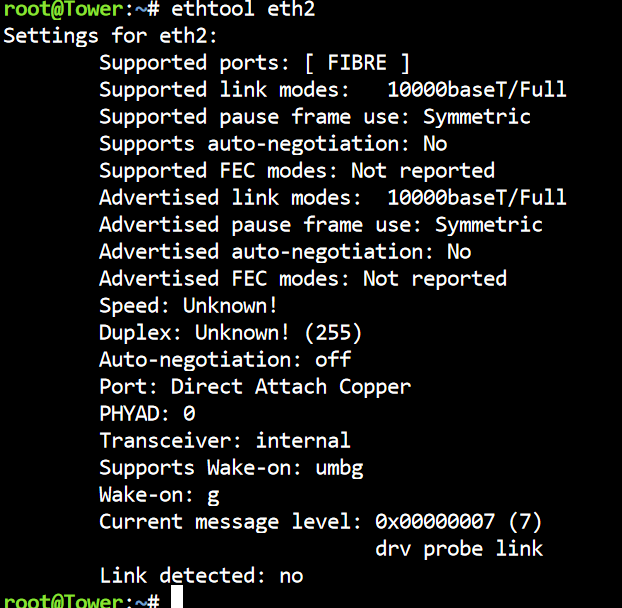Image resolution: width=622 pixels, height=608 pixels.
Task: Click the 'ethtool eth2' command text
Action: [243, 8]
